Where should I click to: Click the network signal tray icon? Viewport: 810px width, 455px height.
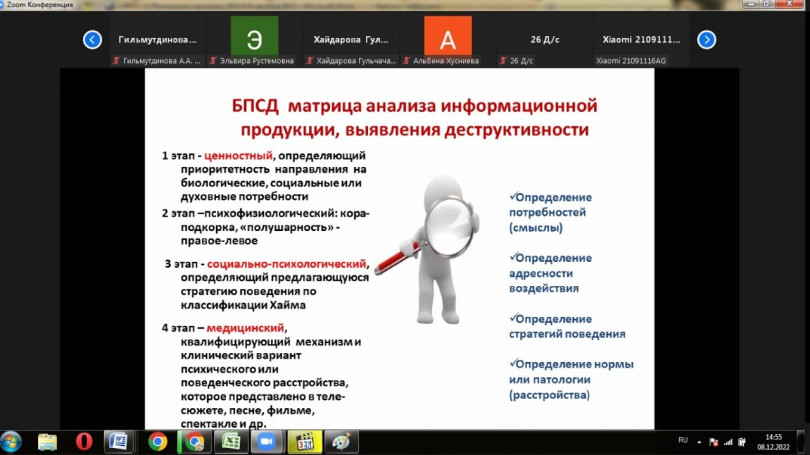(728, 442)
